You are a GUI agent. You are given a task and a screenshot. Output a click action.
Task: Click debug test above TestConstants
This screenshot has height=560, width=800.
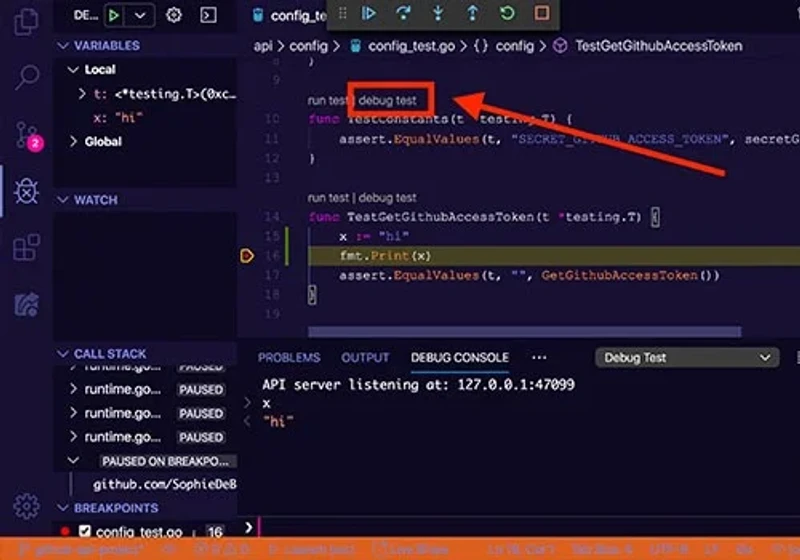pyautogui.click(x=387, y=100)
